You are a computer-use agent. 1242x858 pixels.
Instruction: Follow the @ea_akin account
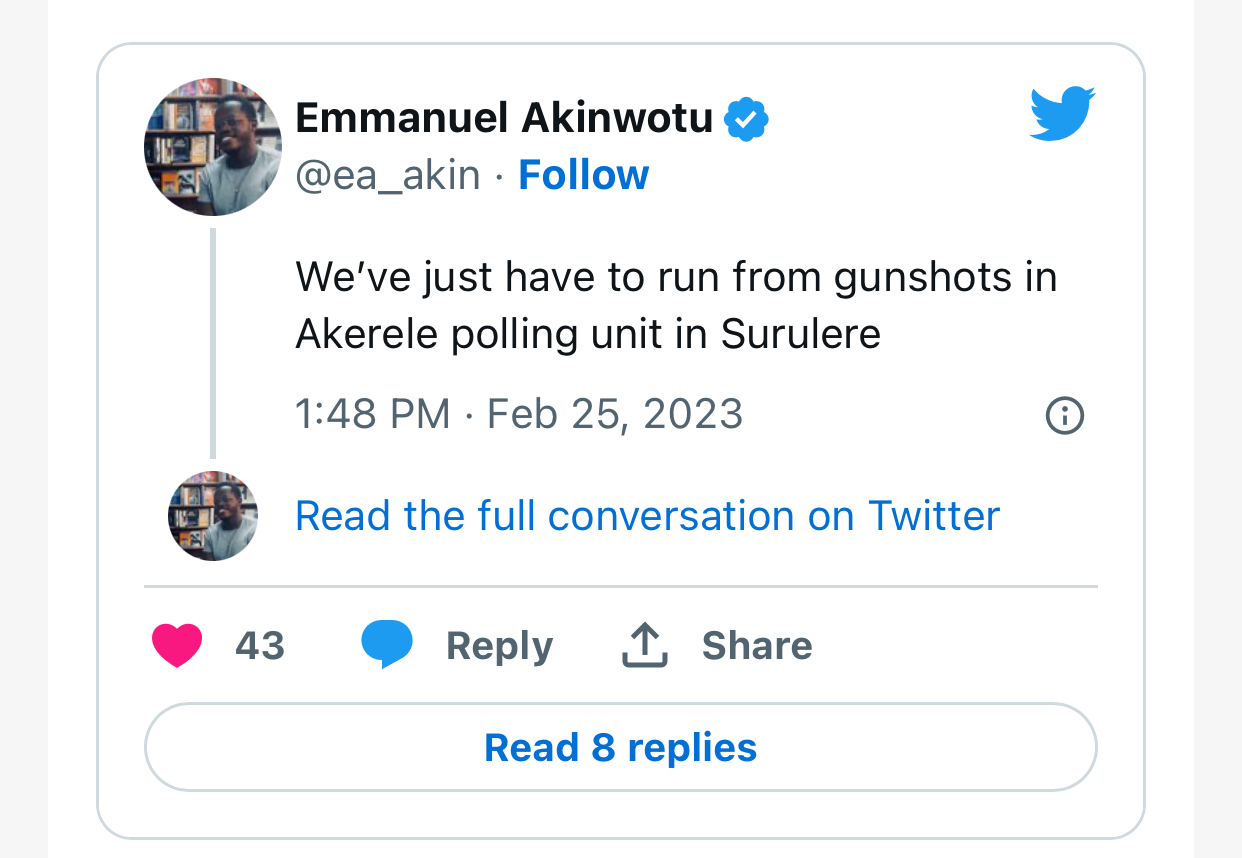point(583,176)
